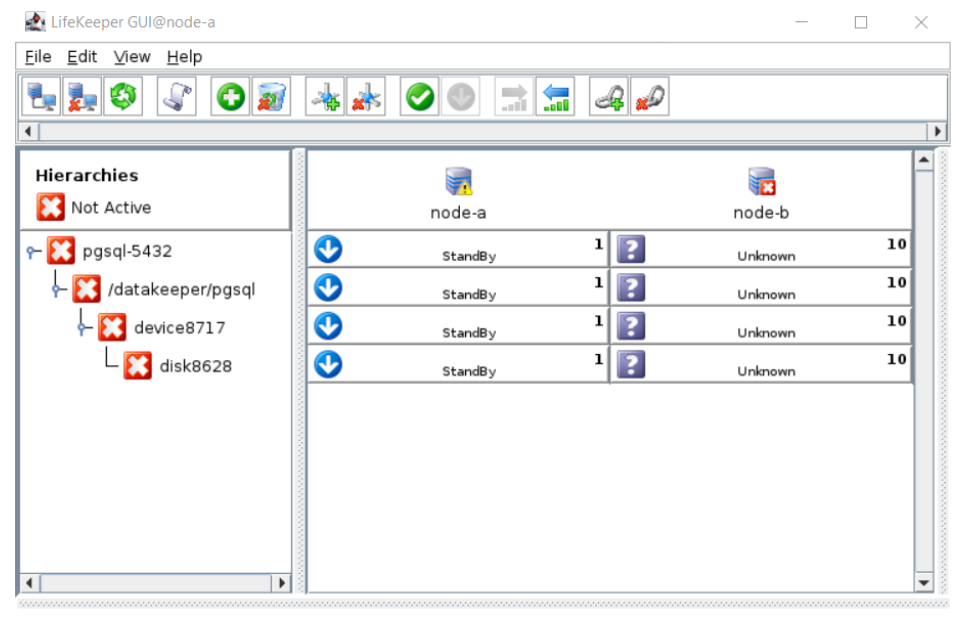
Task: Click the Hierarchies heading
Action: point(87,175)
